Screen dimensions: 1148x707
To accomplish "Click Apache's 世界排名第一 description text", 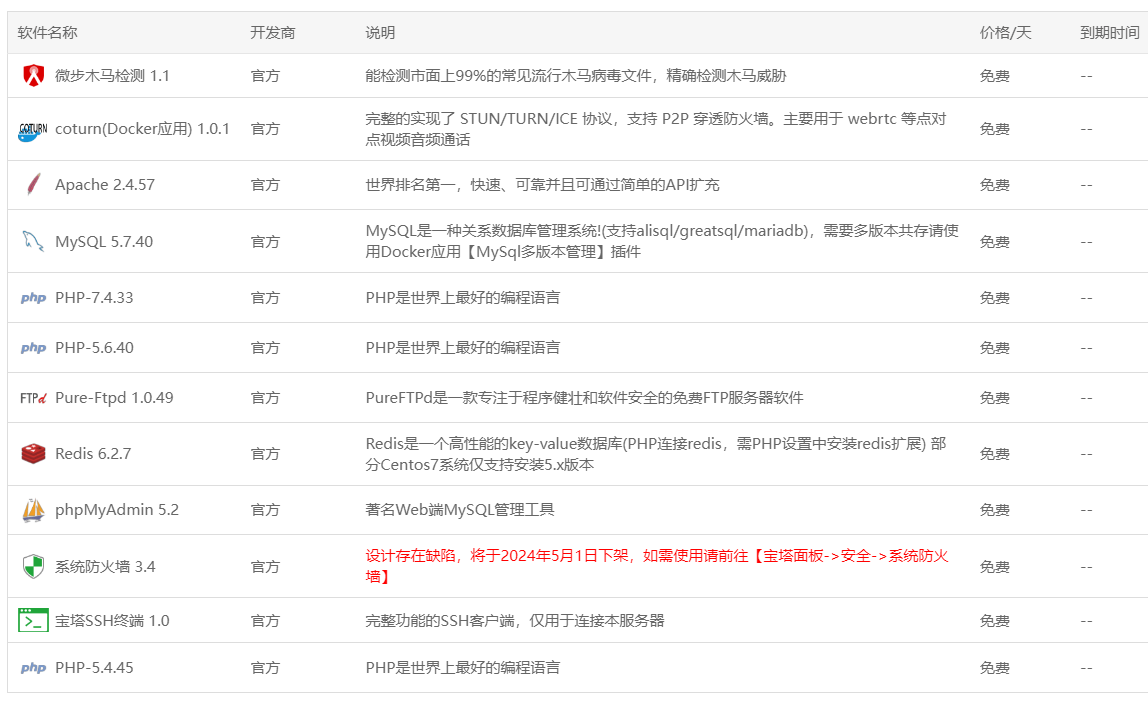I will (x=543, y=184).
